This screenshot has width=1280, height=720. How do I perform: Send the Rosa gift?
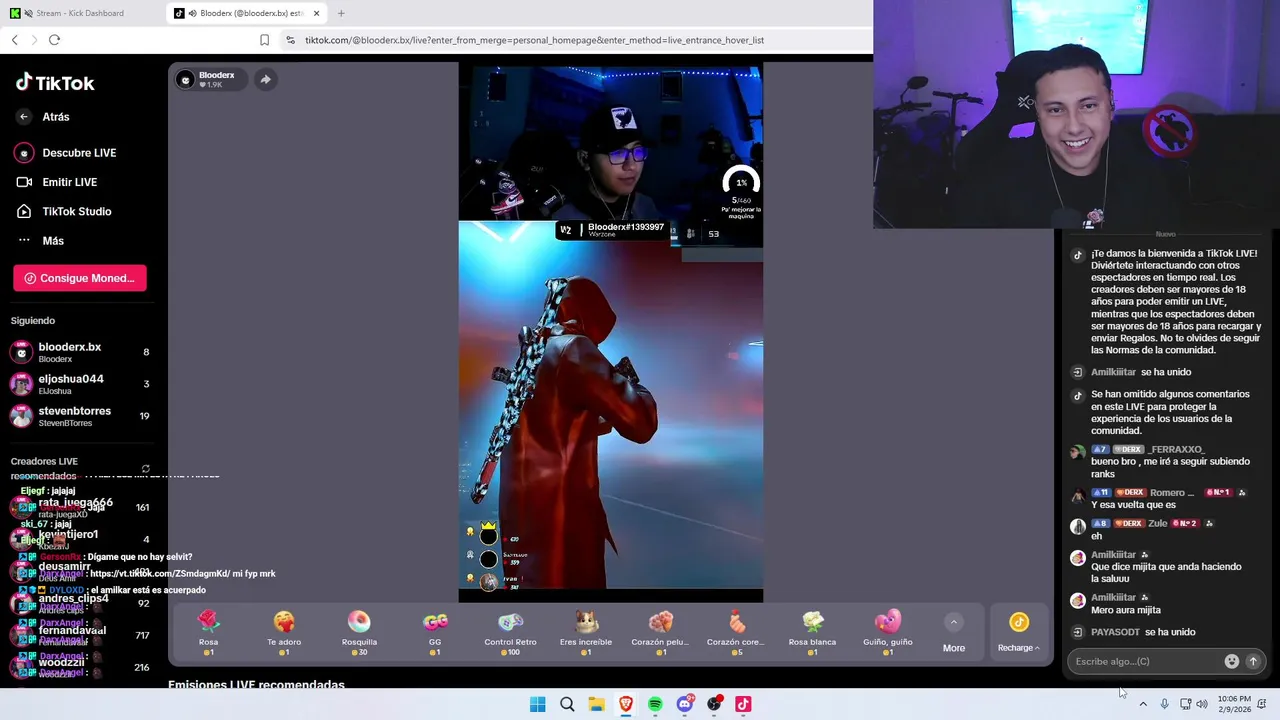(208, 632)
